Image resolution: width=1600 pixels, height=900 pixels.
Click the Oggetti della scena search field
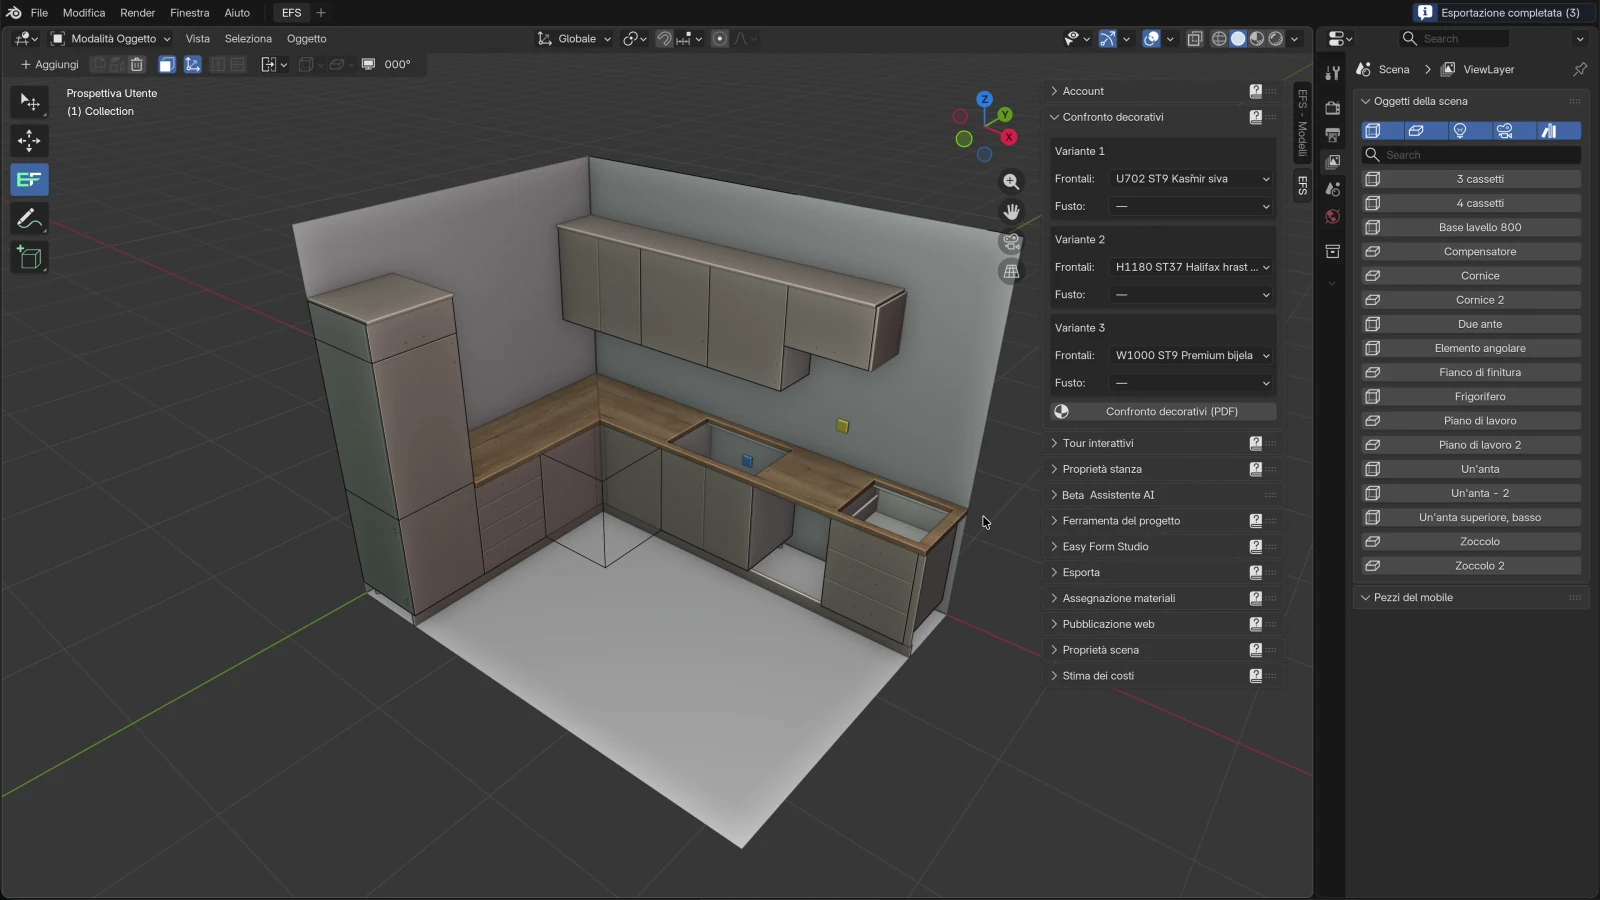click(1471, 155)
